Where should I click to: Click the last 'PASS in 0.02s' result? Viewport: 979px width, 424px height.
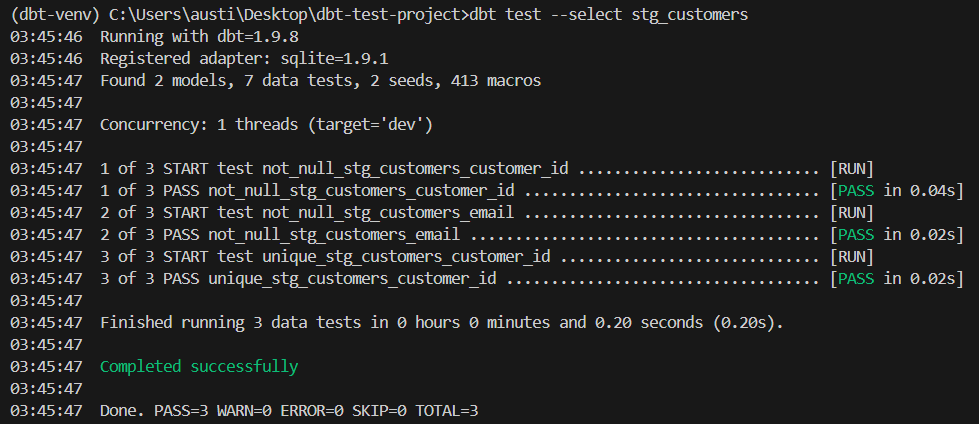(897, 279)
